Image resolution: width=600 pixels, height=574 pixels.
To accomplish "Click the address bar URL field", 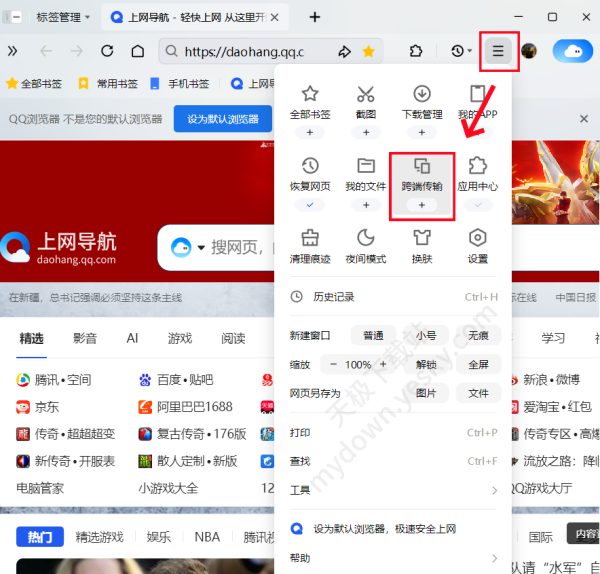I will point(250,51).
